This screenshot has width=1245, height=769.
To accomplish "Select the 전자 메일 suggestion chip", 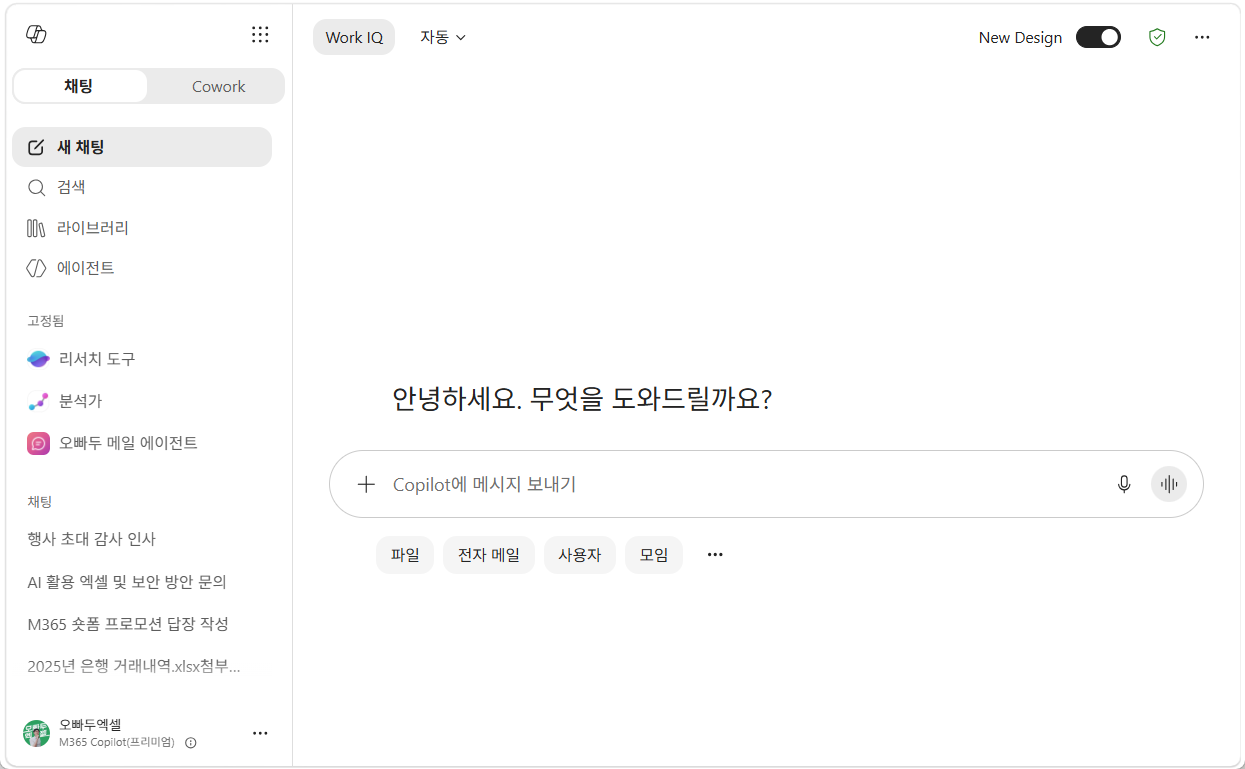I will point(489,555).
